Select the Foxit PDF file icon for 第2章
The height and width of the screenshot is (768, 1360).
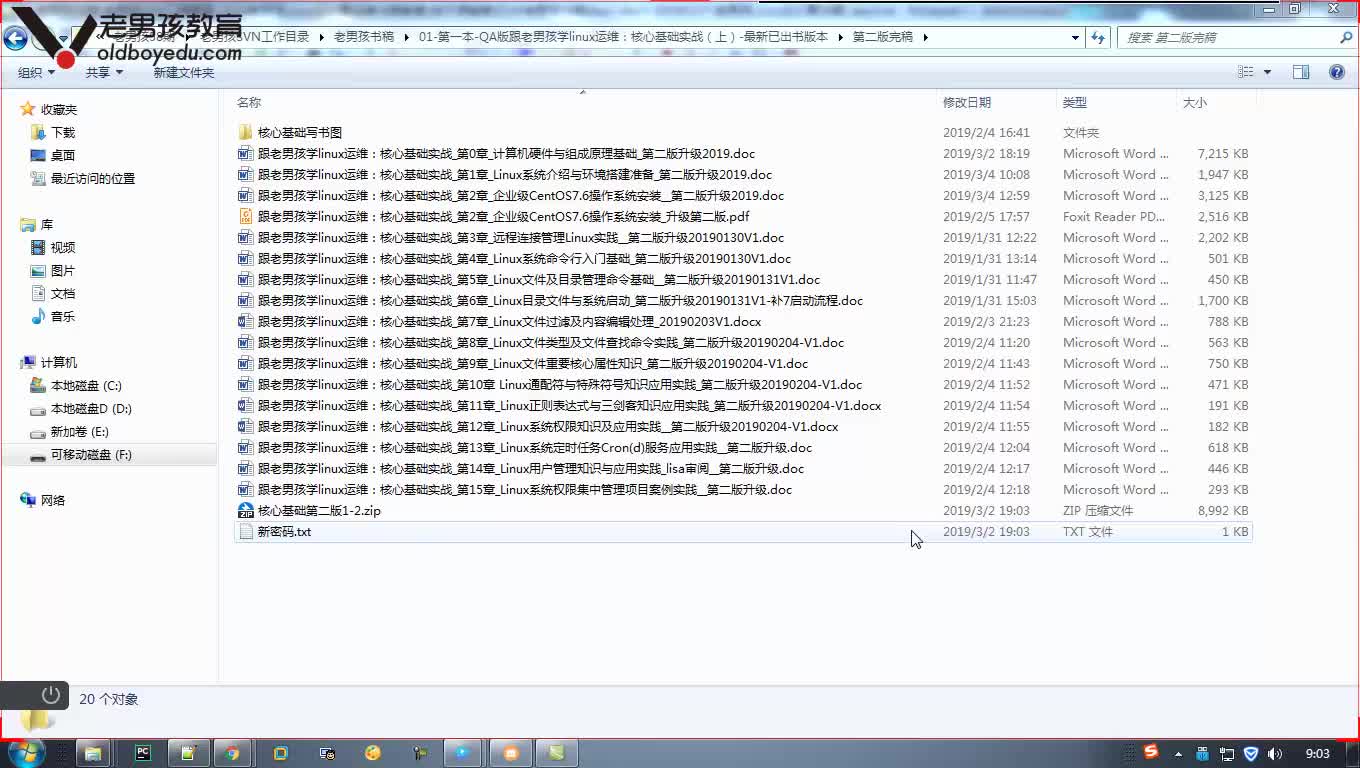click(246, 216)
